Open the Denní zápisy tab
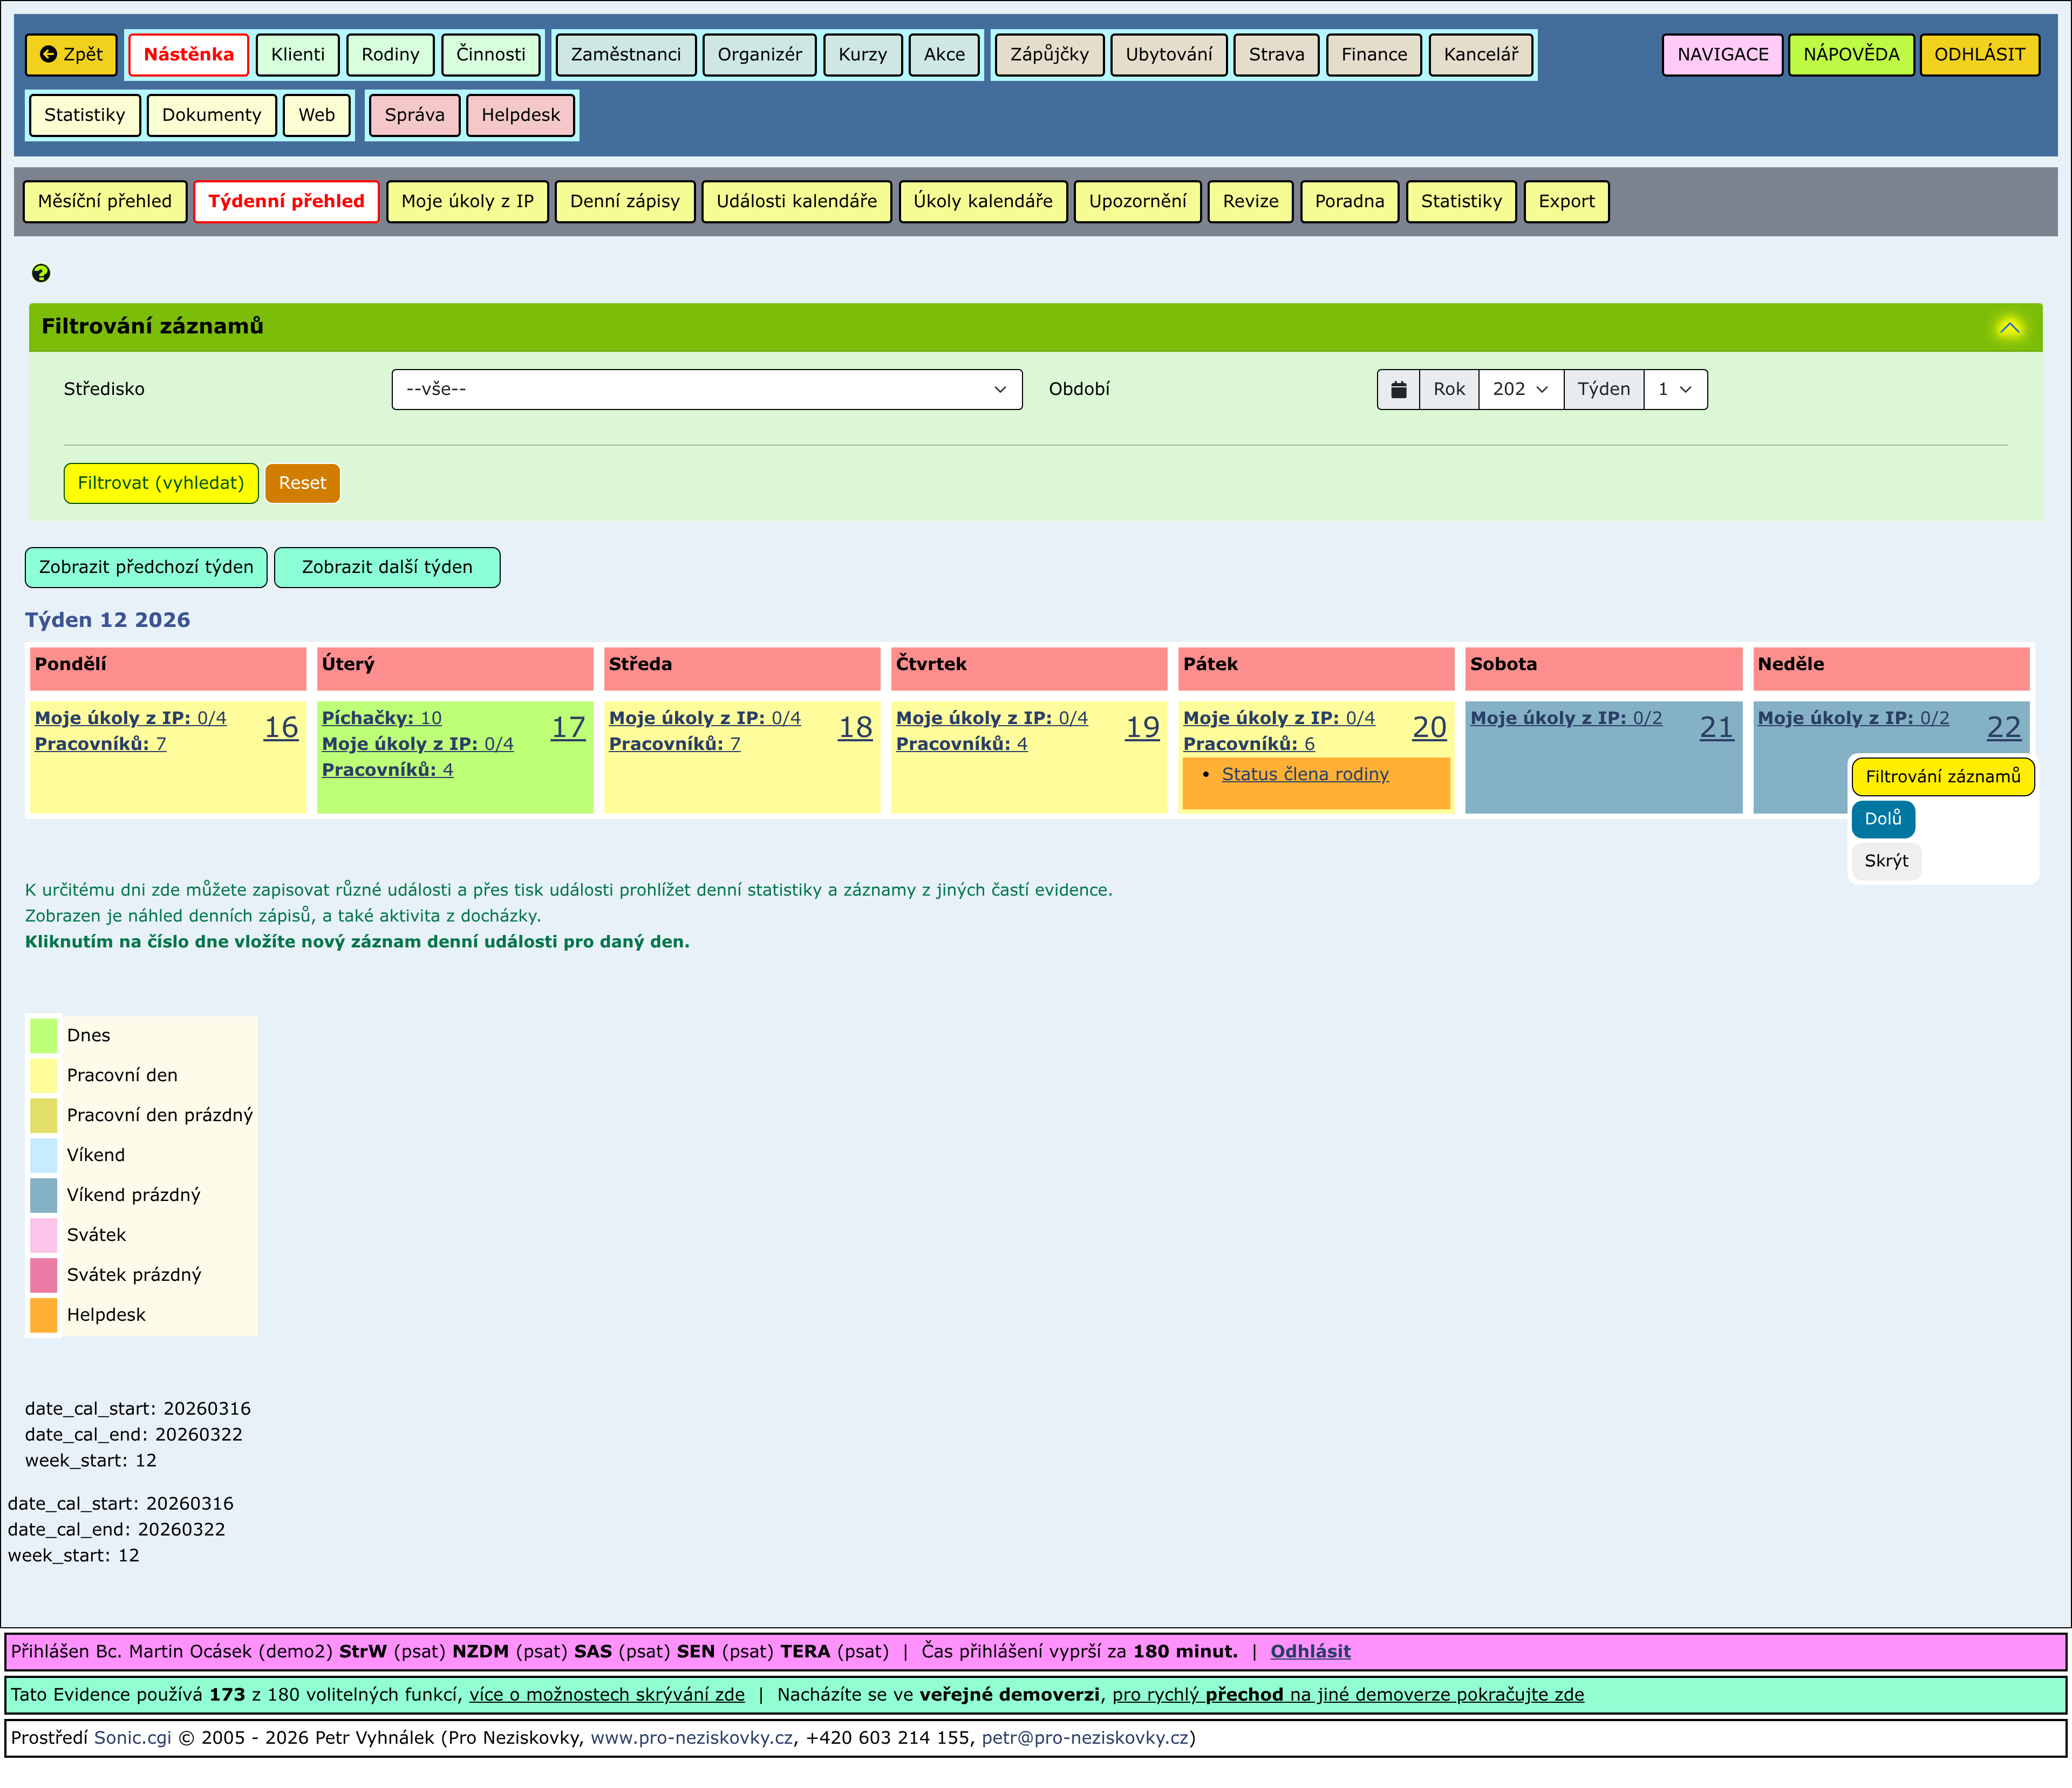This screenshot has height=1788, width=2072. pos(624,201)
